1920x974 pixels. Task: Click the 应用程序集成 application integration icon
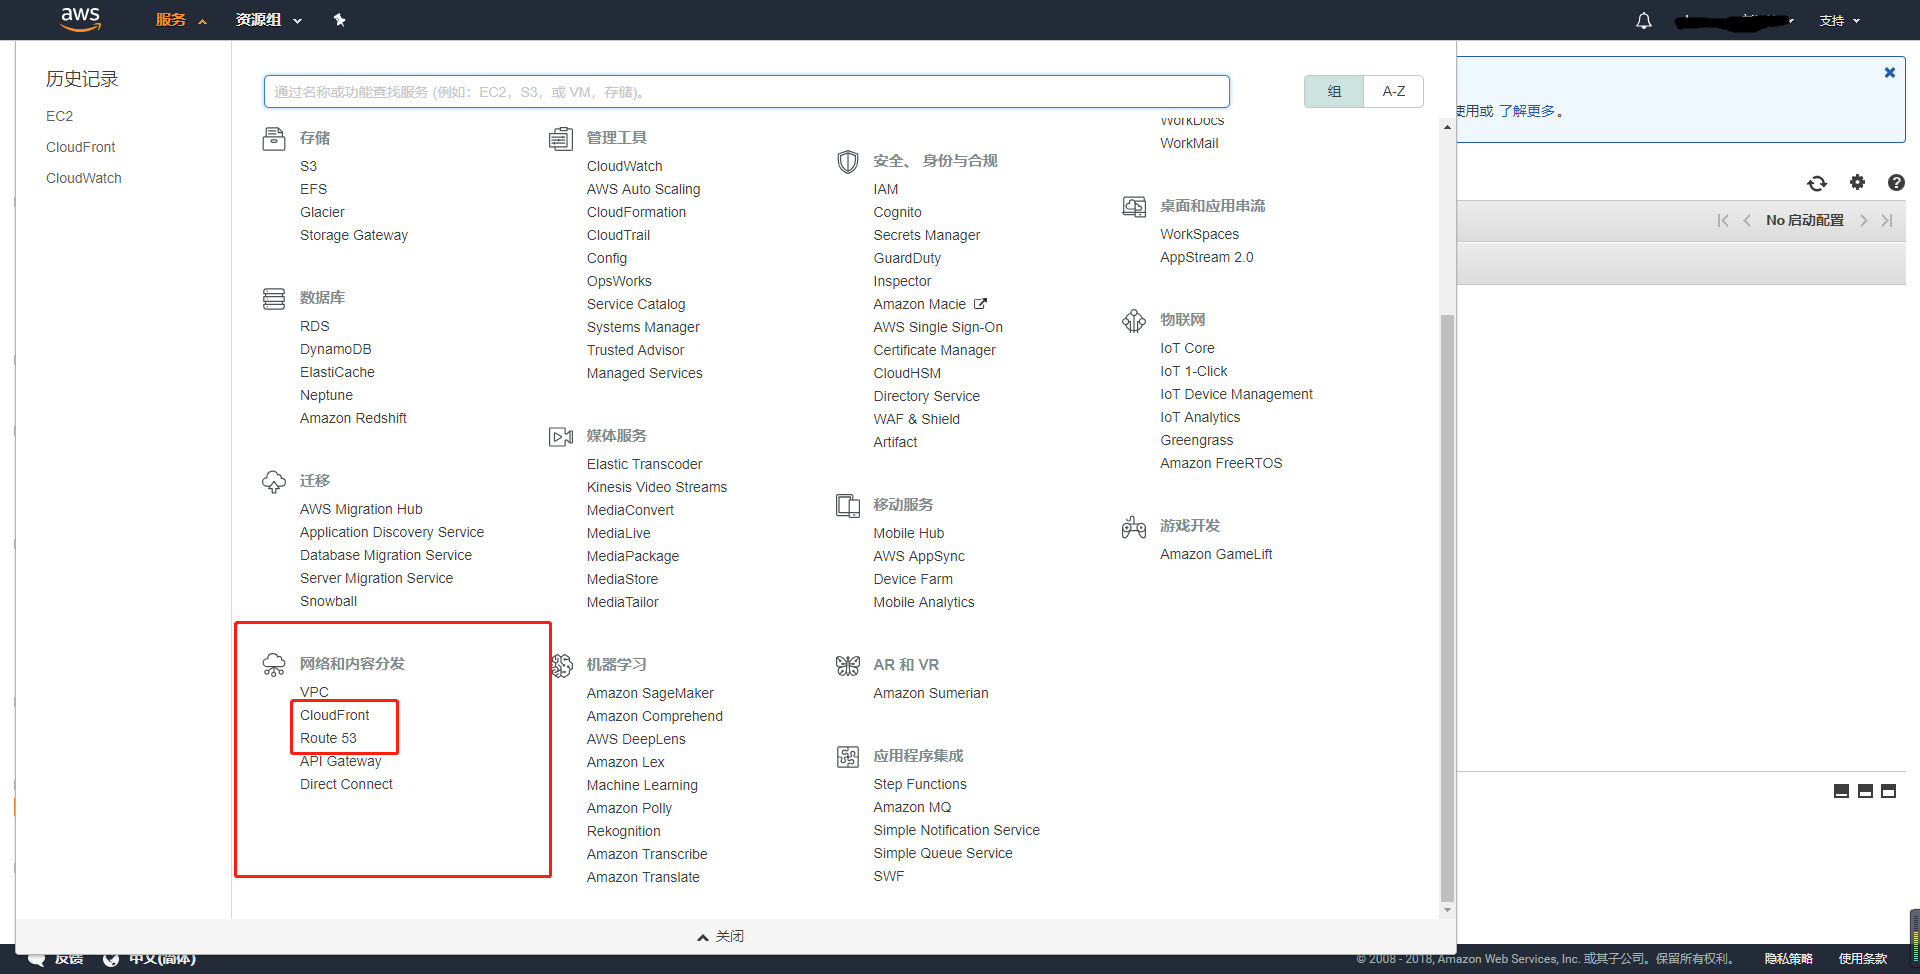pos(848,757)
